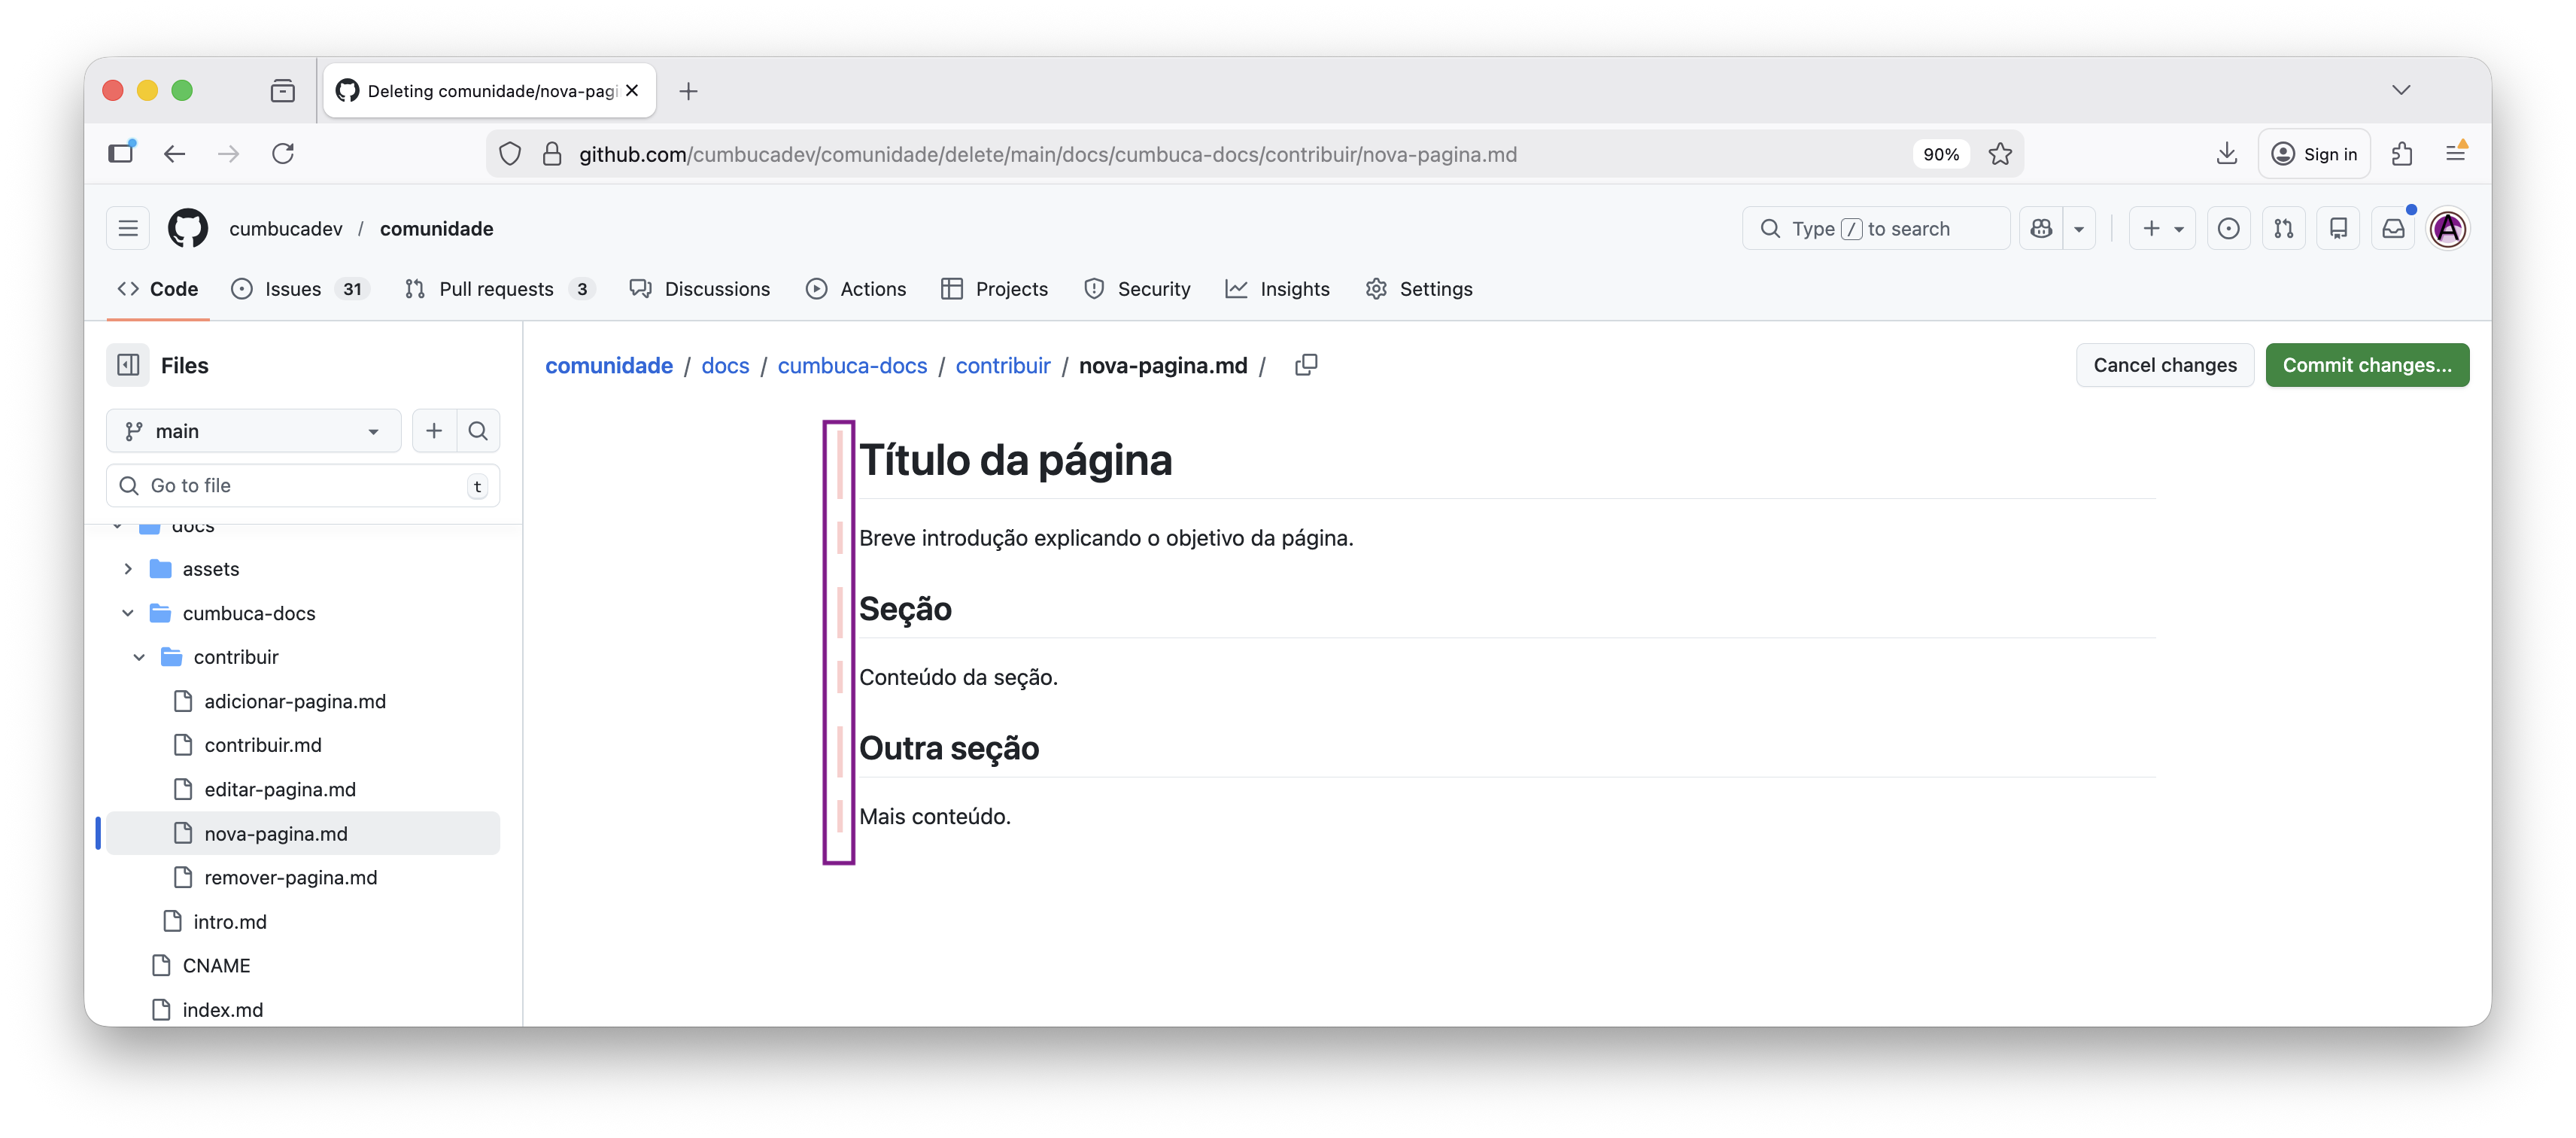The image size is (2576, 1138).
Task: Switch to the Discussions tab
Action: [700, 288]
